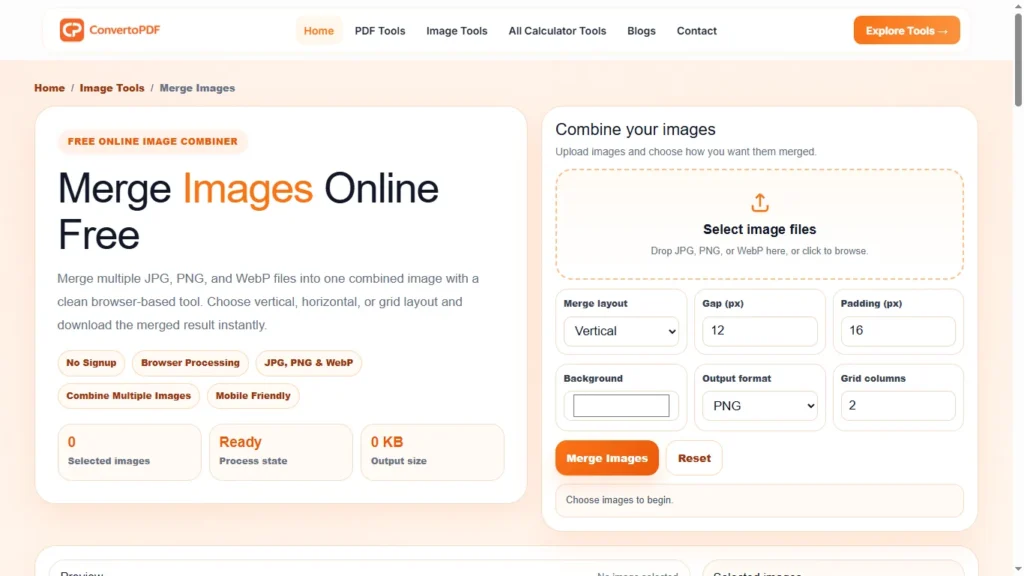Click Select image files drop zone
Viewport: 1024px width, 576px height.
click(x=760, y=224)
